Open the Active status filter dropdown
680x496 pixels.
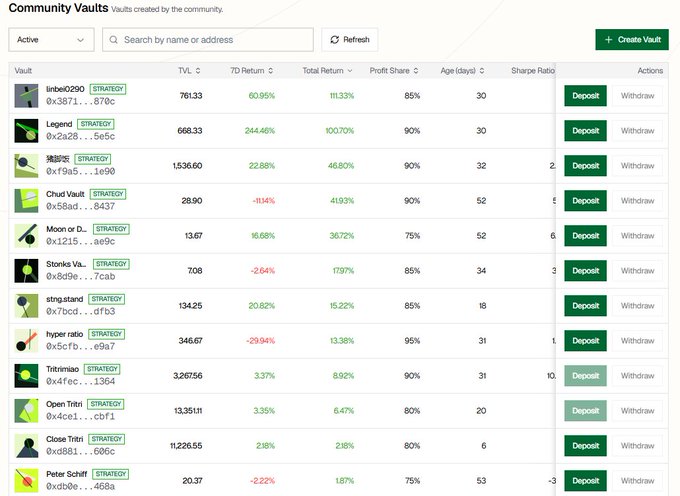tap(51, 40)
